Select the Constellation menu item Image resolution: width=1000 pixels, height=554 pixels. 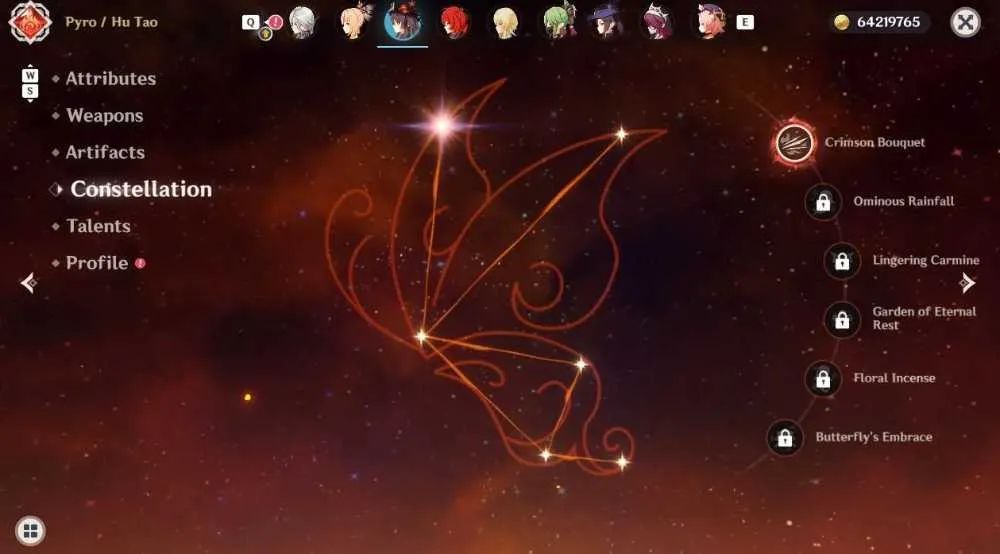(x=141, y=189)
